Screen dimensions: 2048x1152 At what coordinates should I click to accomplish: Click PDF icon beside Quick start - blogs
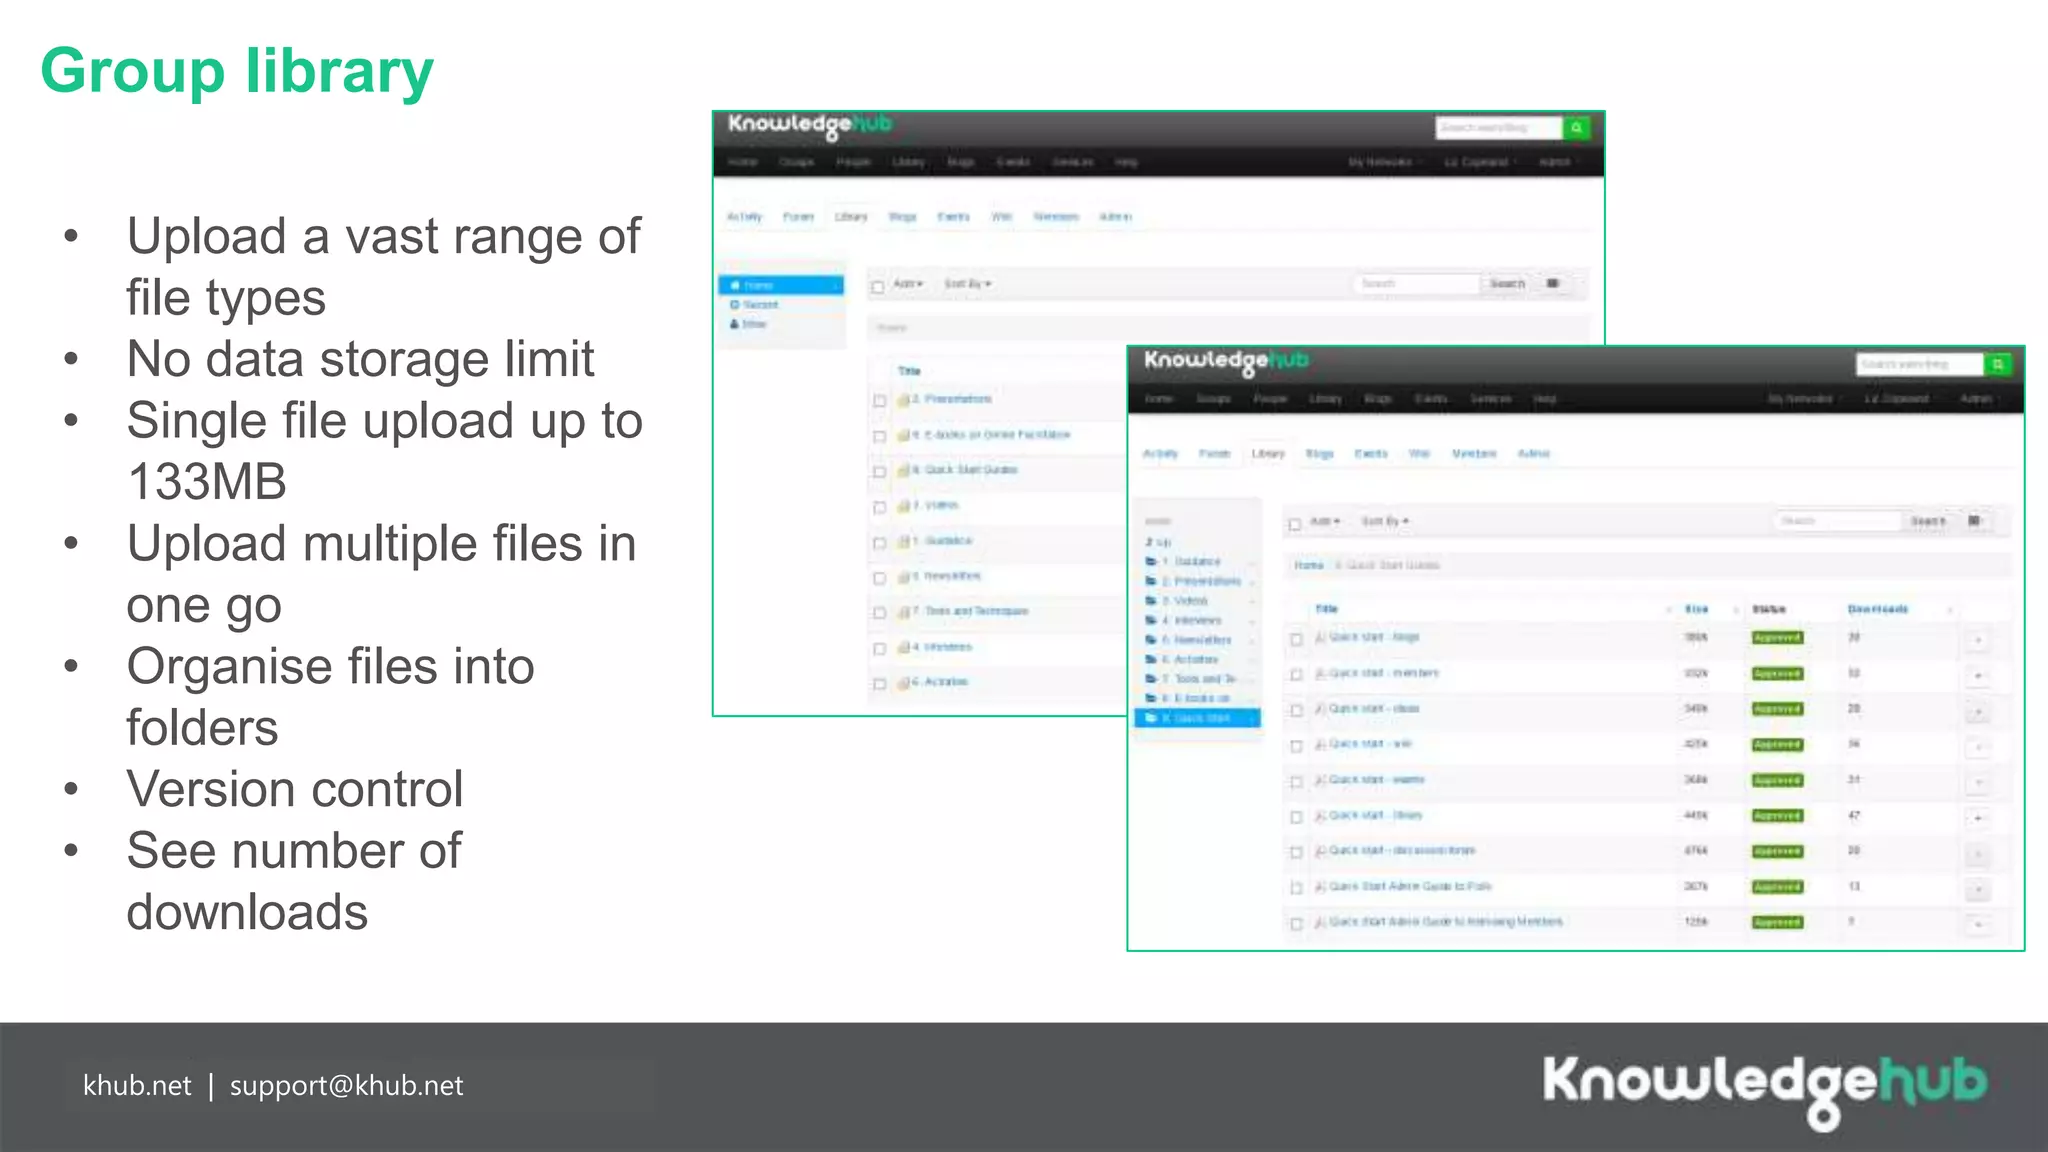coord(1320,638)
